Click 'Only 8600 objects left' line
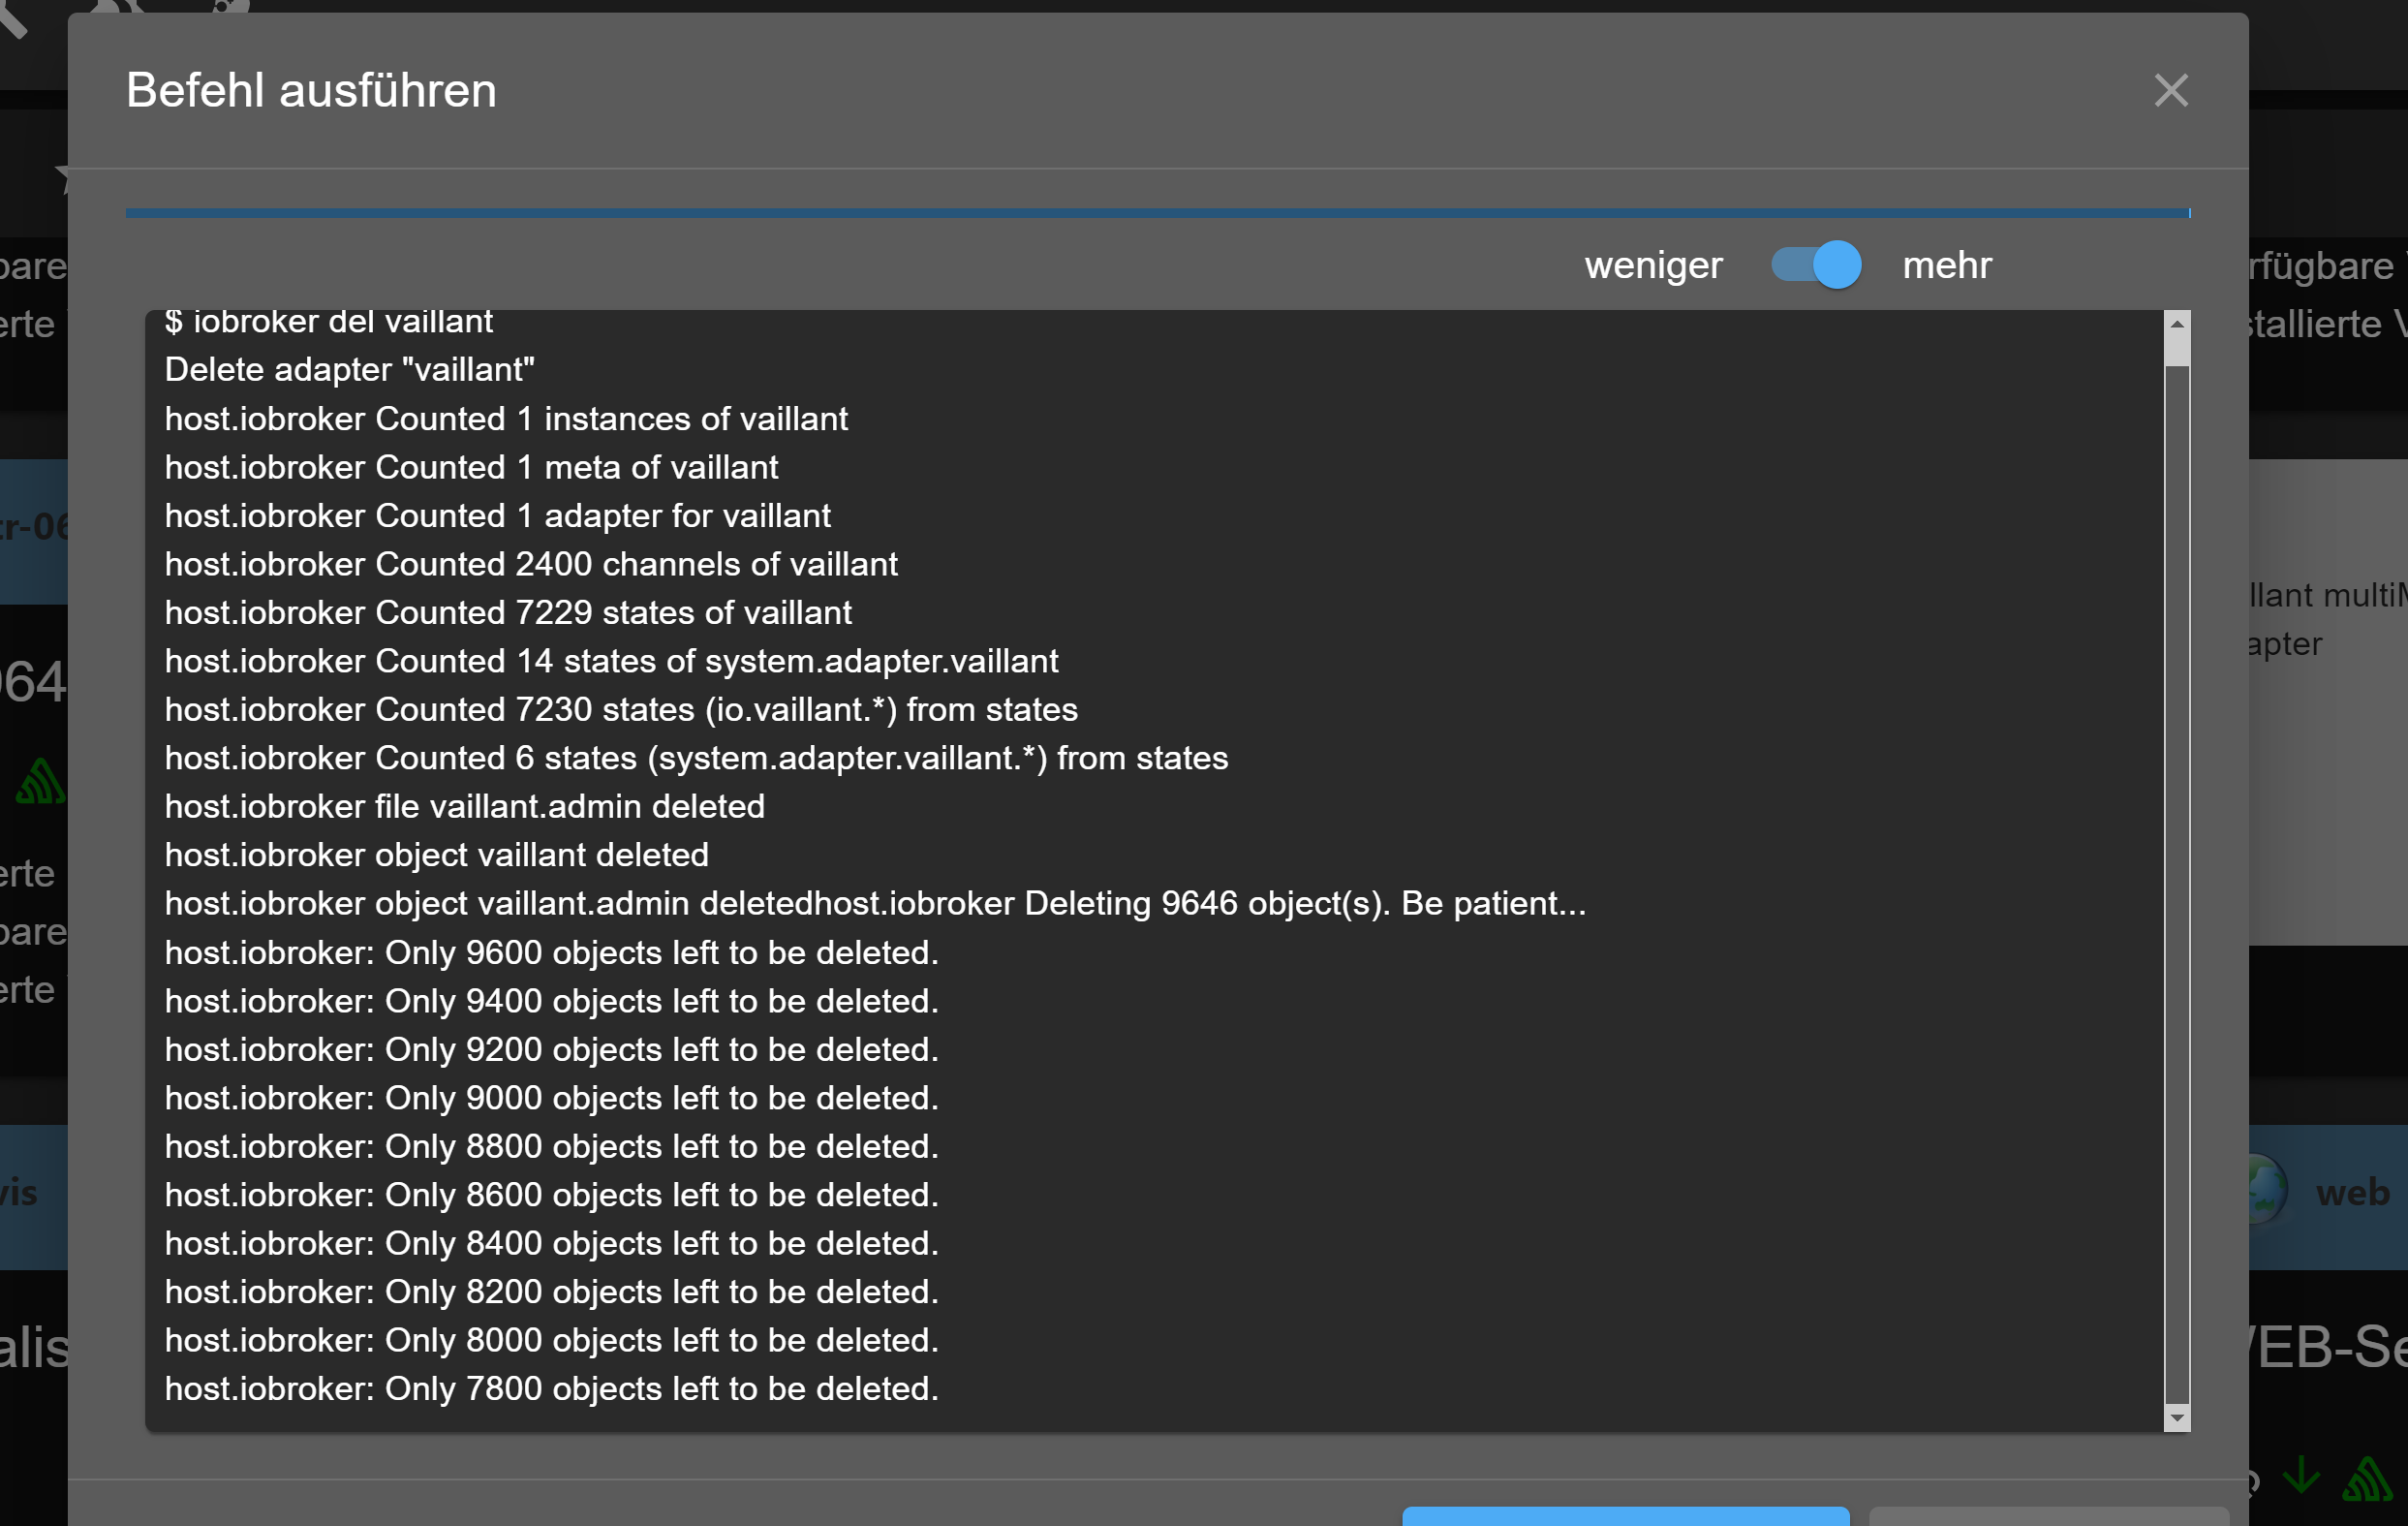This screenshot has width=2408, height=1526. 552,1195
